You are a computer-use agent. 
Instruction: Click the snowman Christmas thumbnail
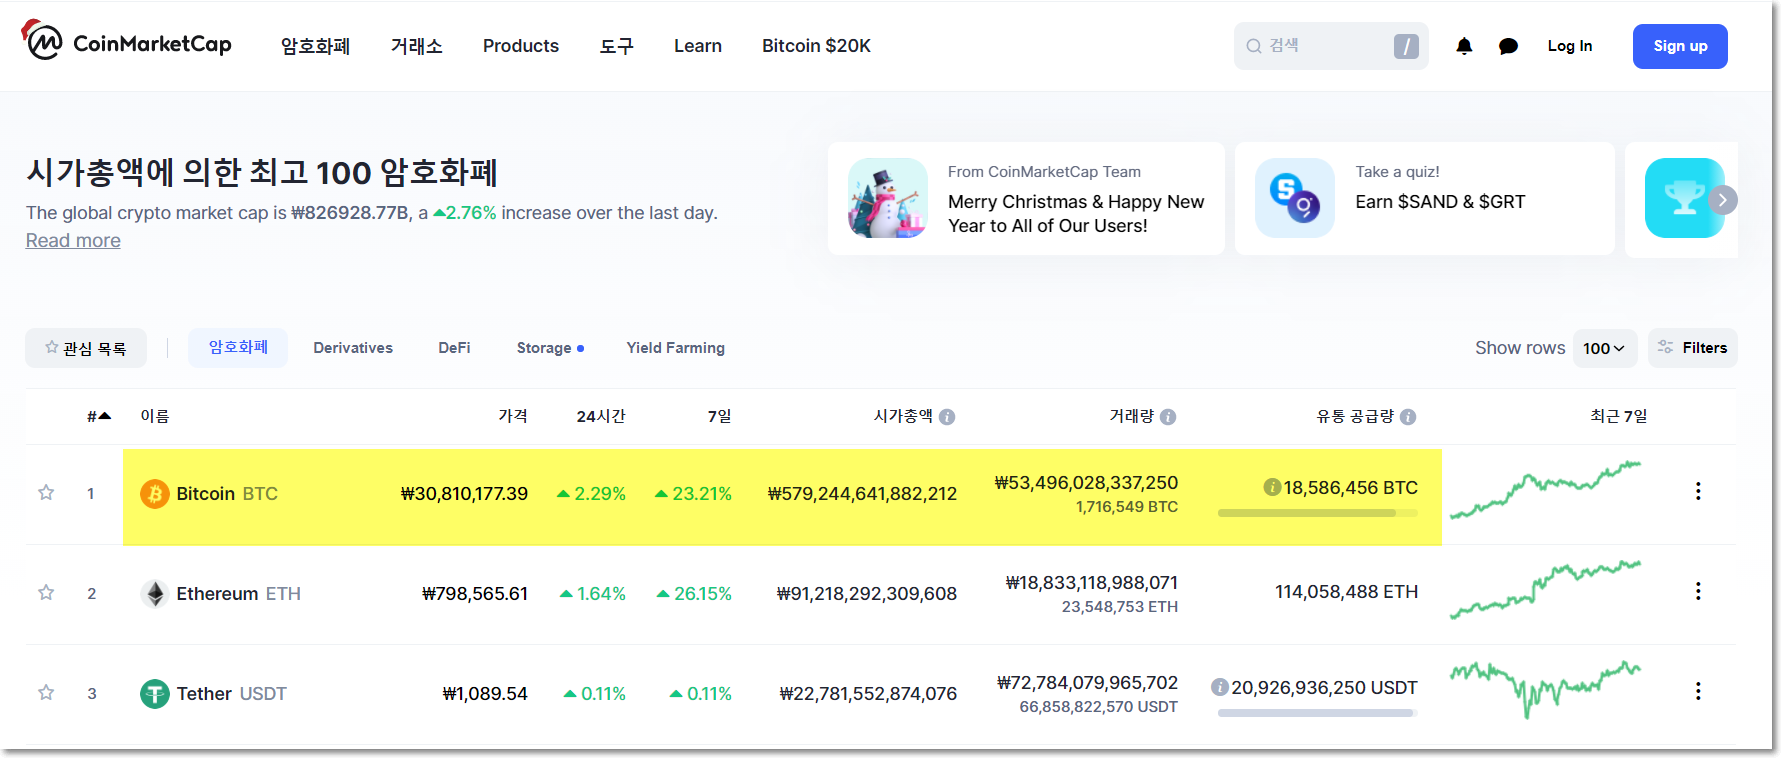coord(888,198)
